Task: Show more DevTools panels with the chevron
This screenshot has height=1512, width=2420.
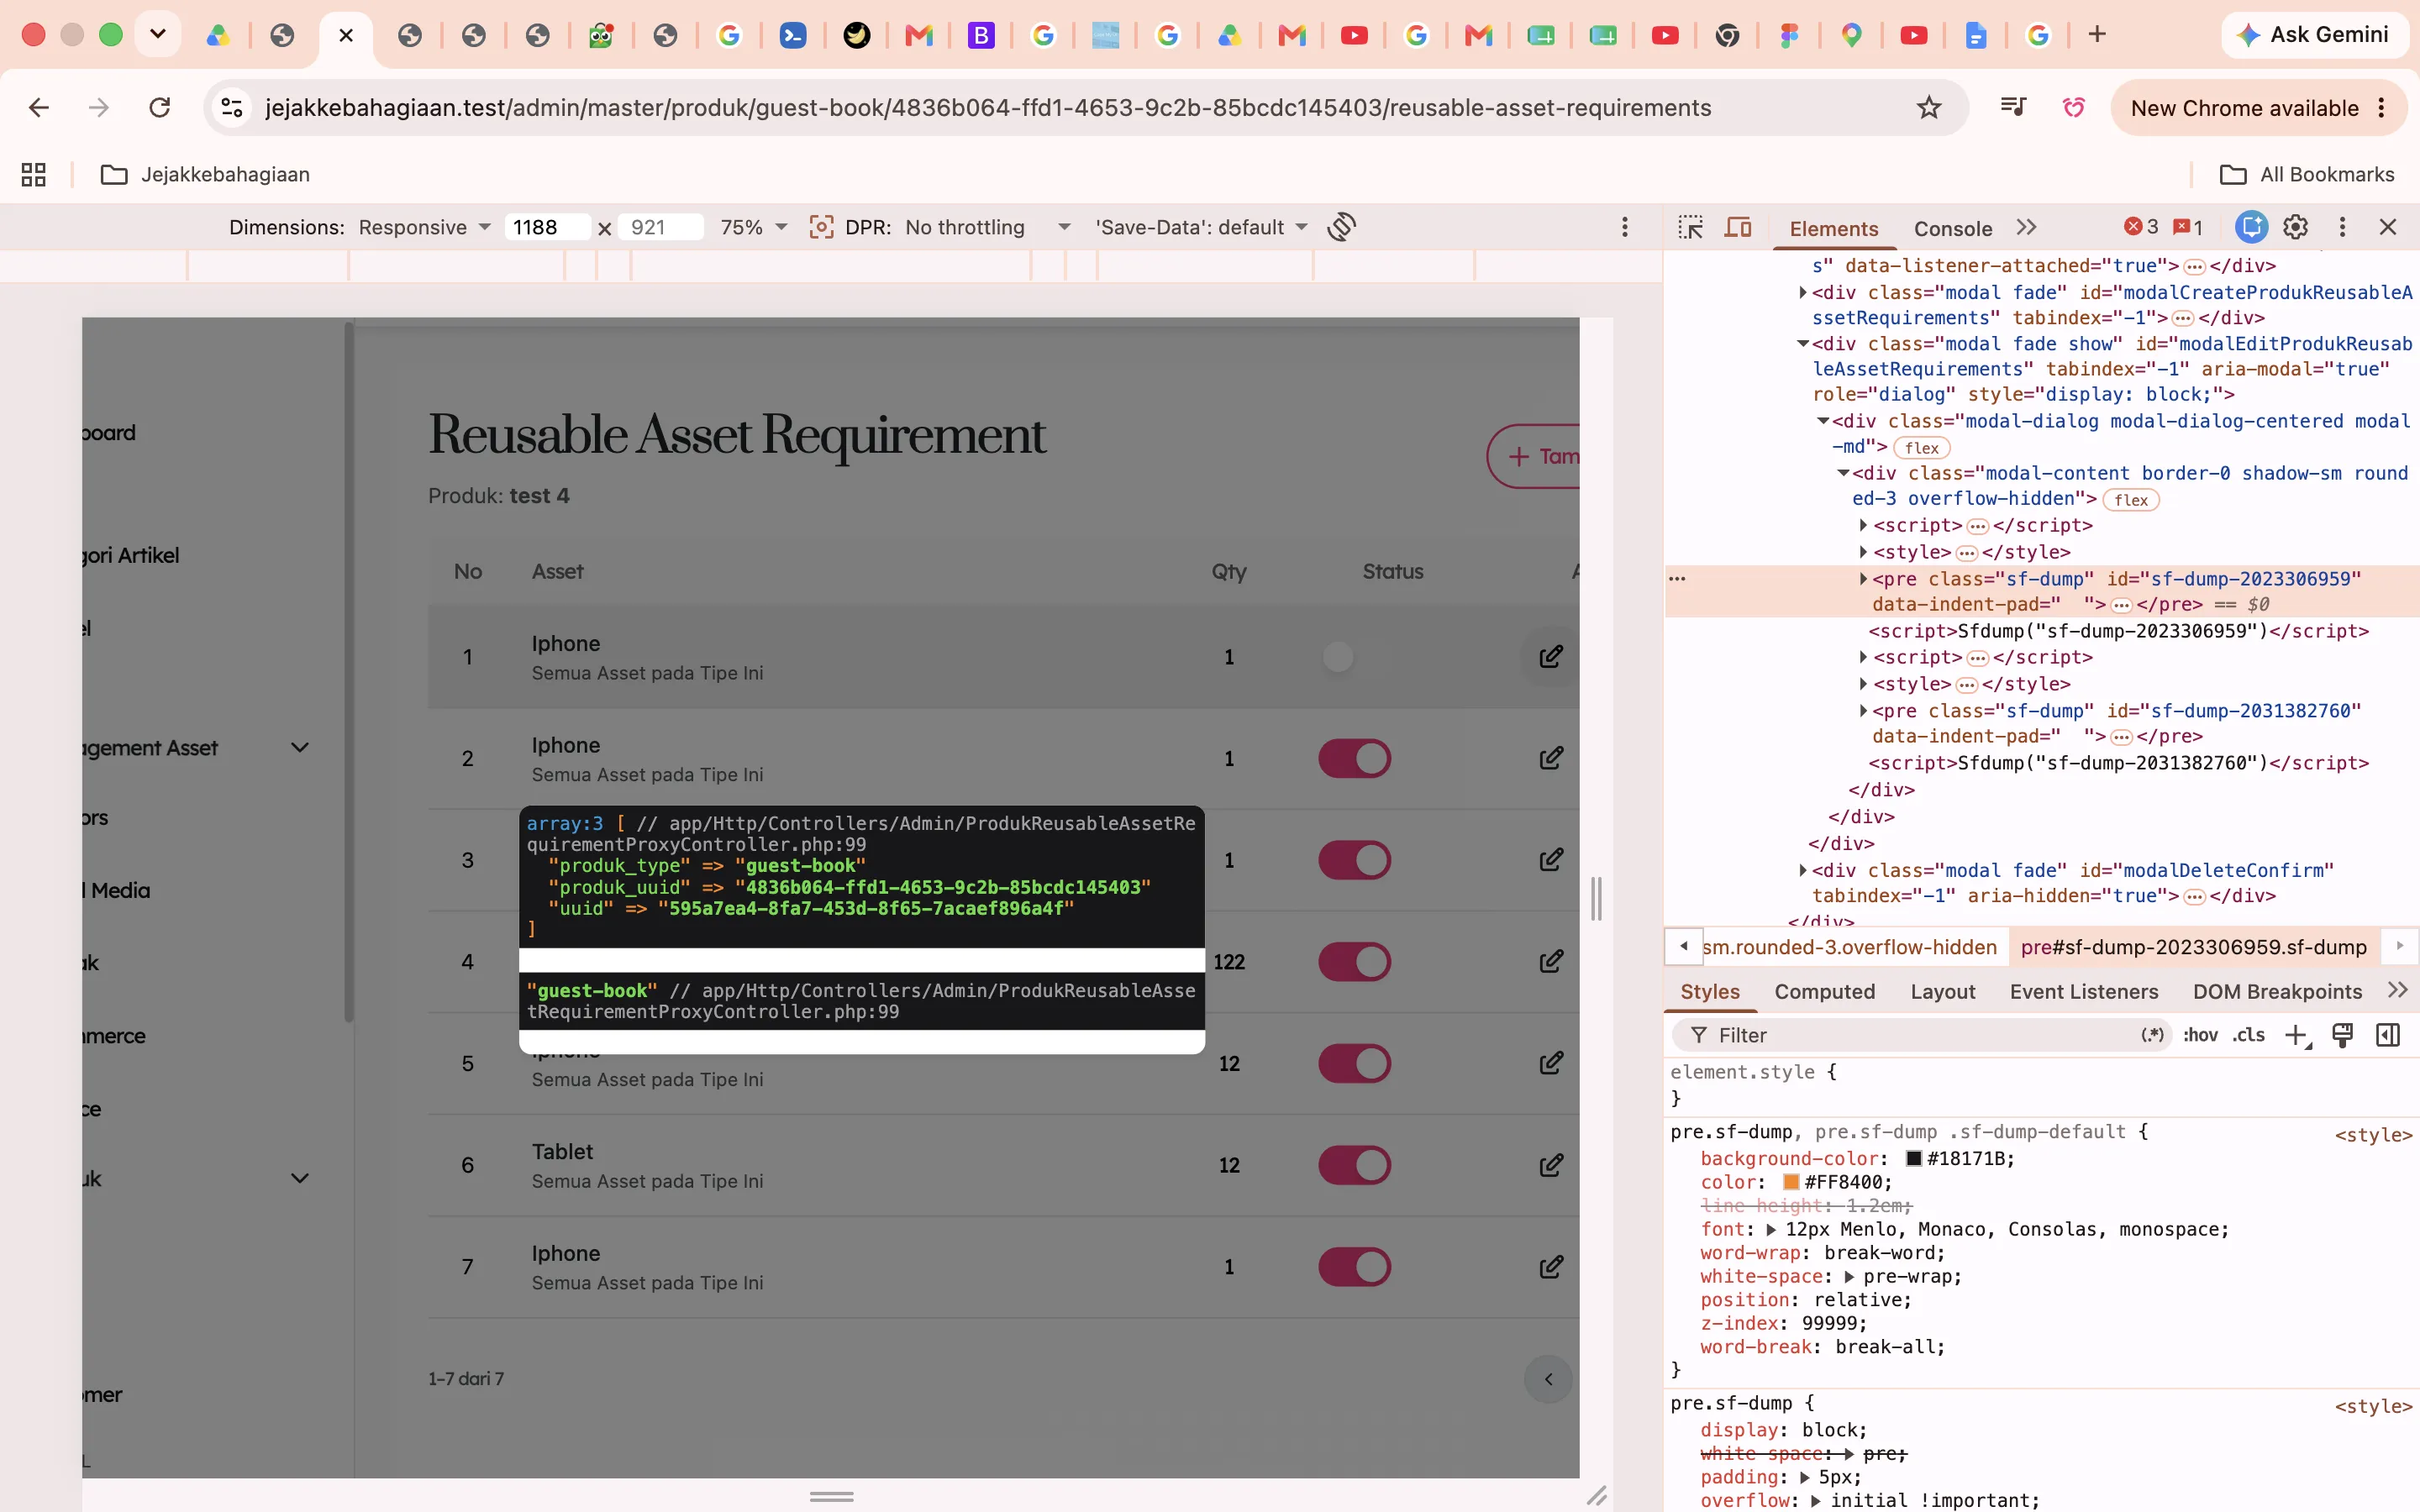Action: (2026, 227)
